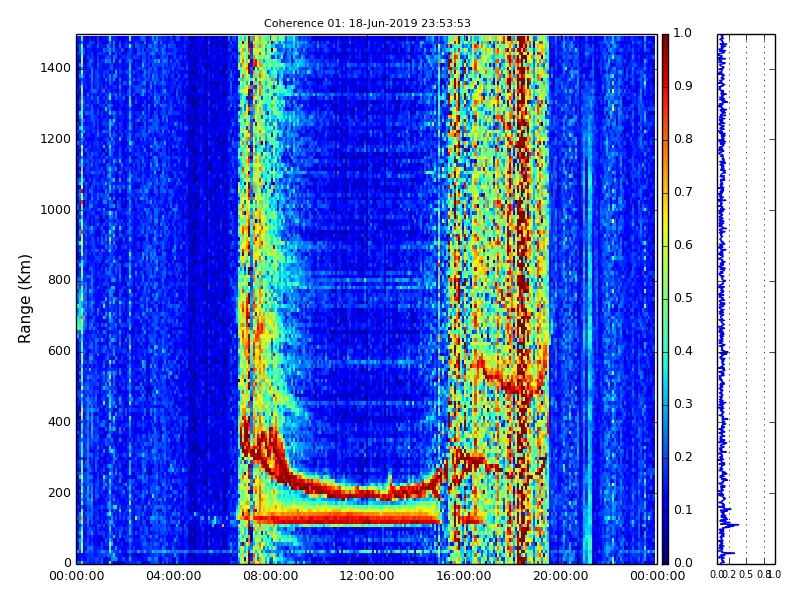Click the x-axis time label '12:00:00'
The width and height of the screenshot is (800, 600).
tap(367, 577)
